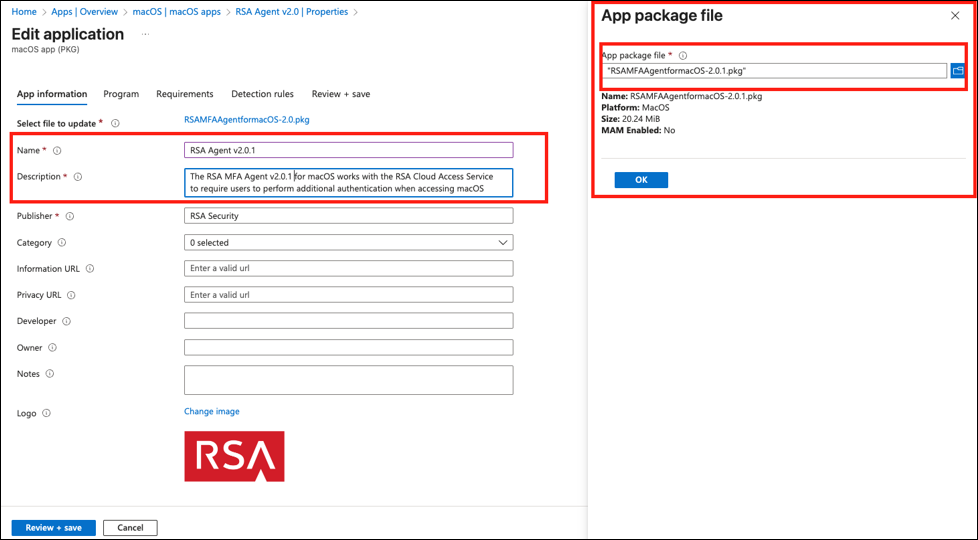Viewport: 978px width, 540px height.
Task: Click info icon next to Publisher label
Action: click(x=70, y=216)
